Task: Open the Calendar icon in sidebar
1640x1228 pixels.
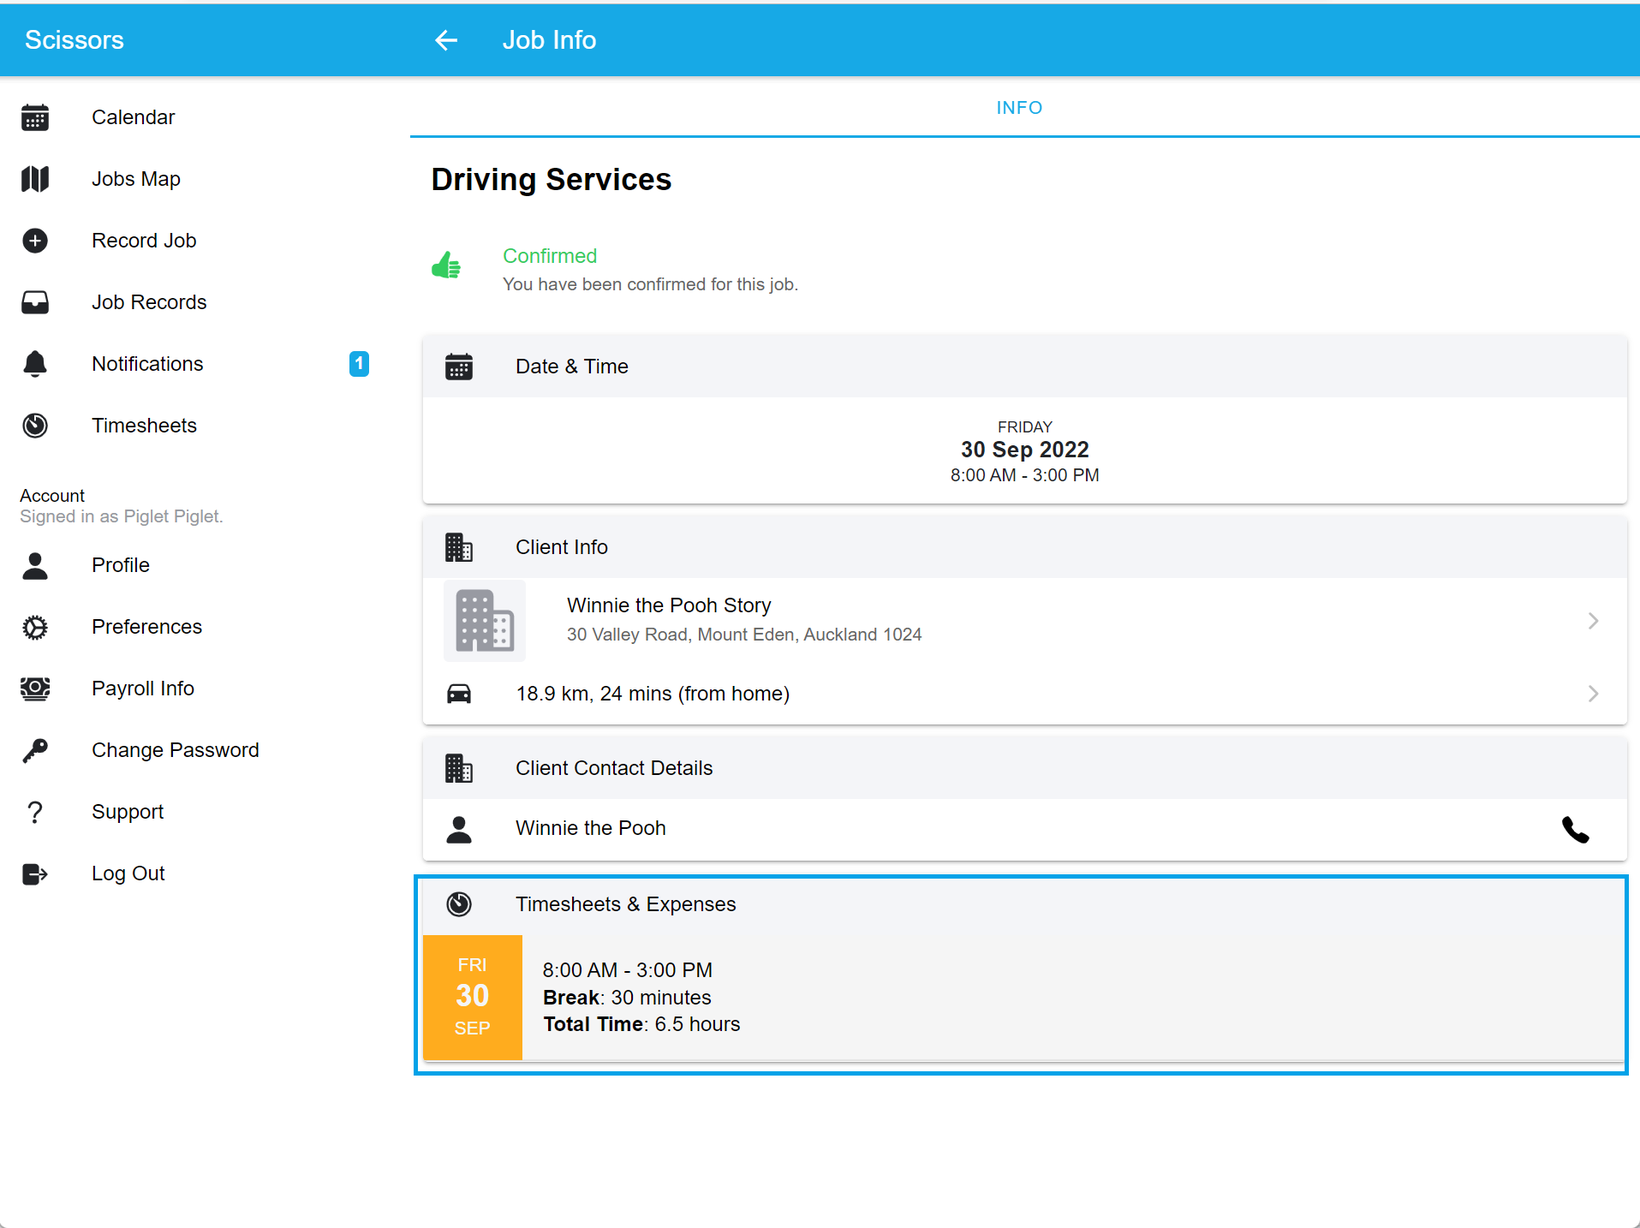Action: click(35, 118)
